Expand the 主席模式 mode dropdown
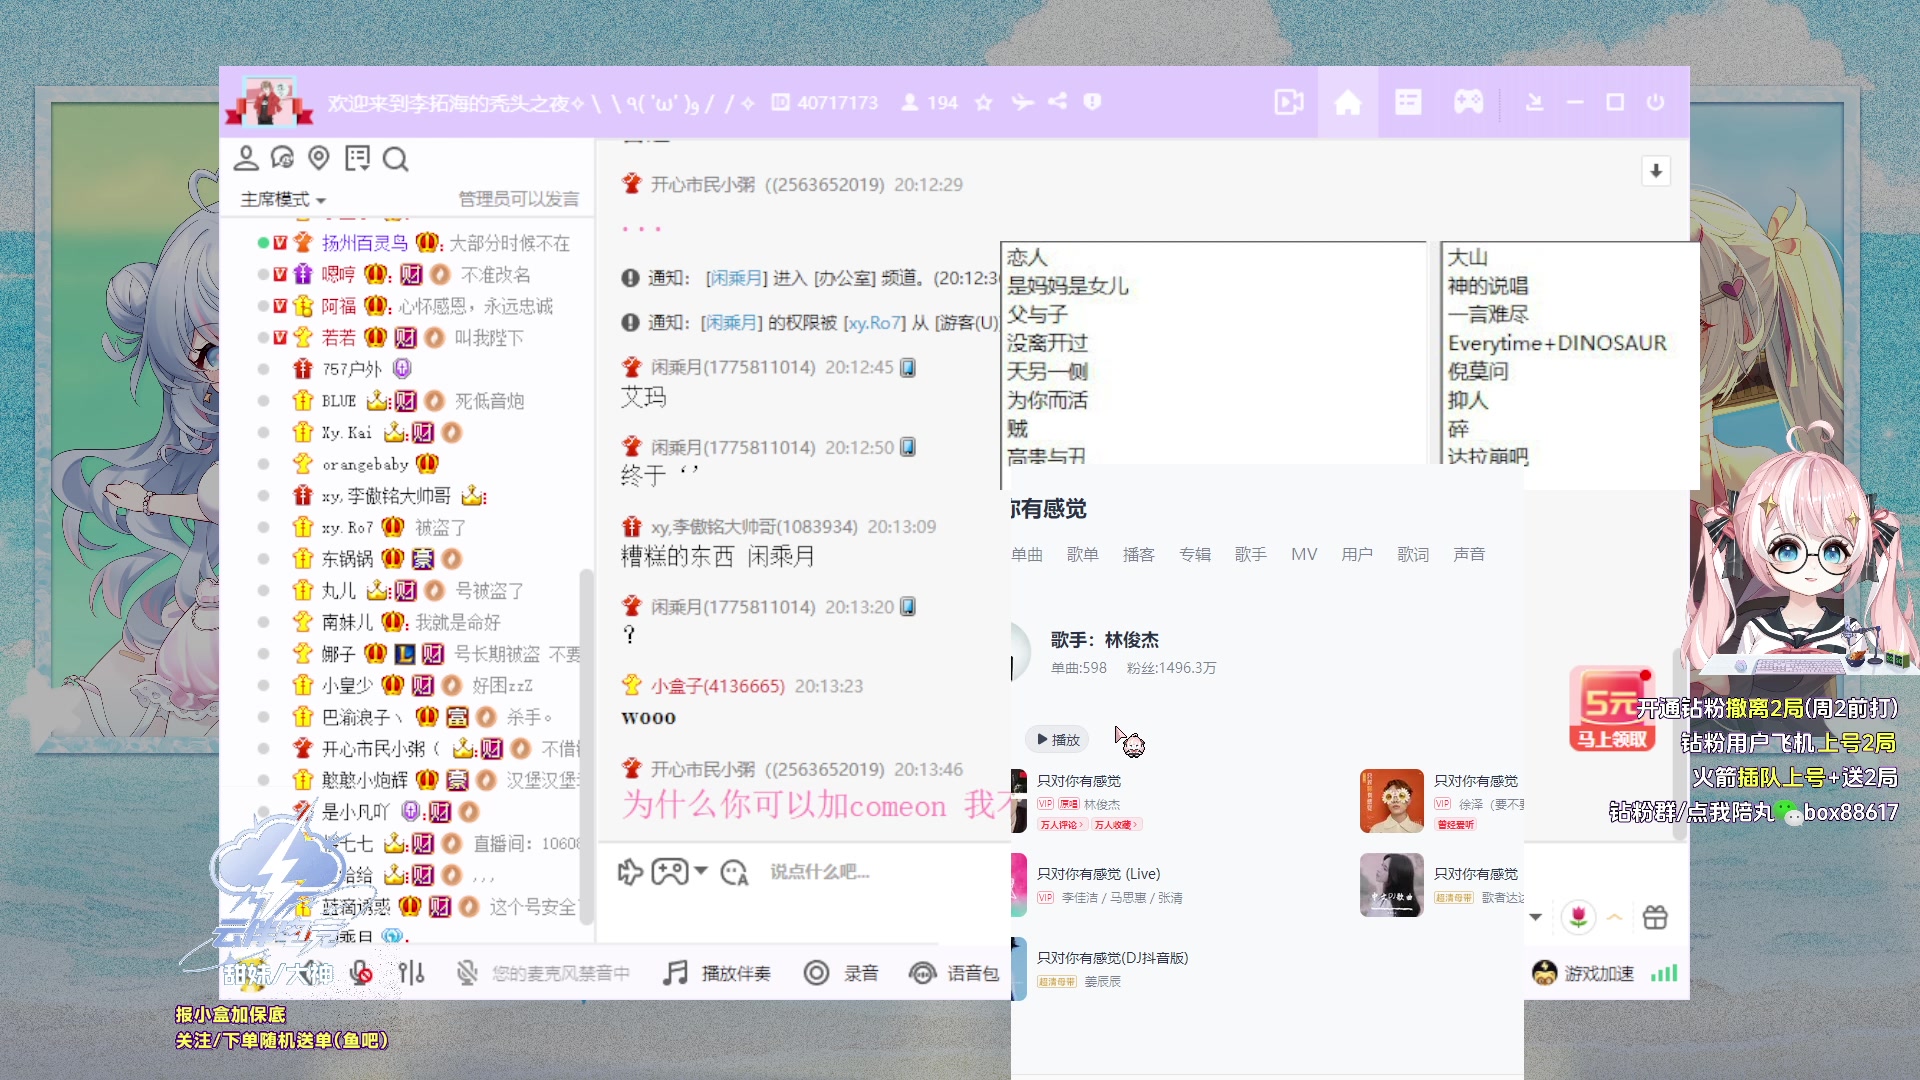This screenshot has width=1920, height=1080. (x=278, y=199)
